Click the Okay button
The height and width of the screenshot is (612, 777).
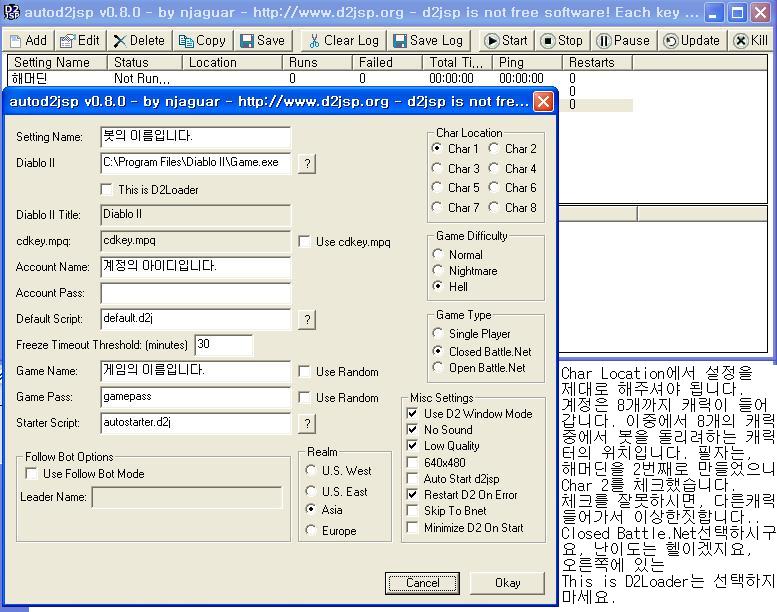pos(507,583)
